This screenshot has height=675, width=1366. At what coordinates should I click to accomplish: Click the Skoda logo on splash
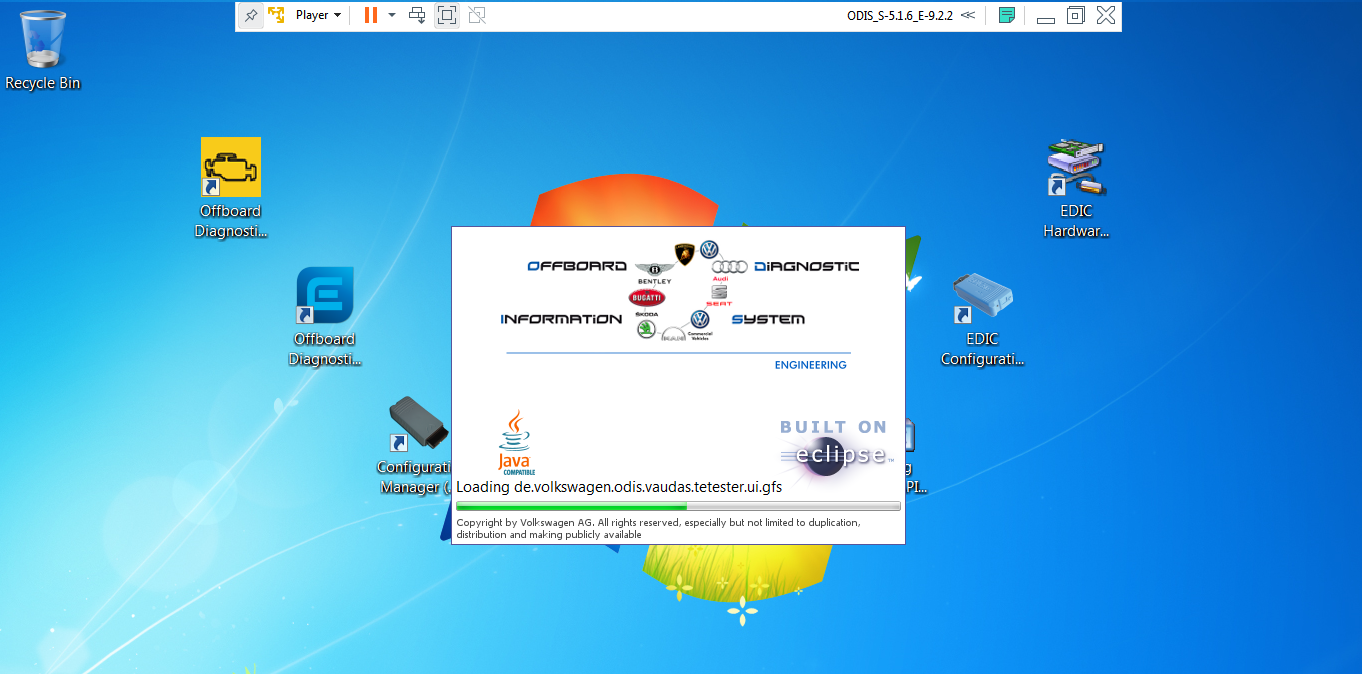coord(647,325)
